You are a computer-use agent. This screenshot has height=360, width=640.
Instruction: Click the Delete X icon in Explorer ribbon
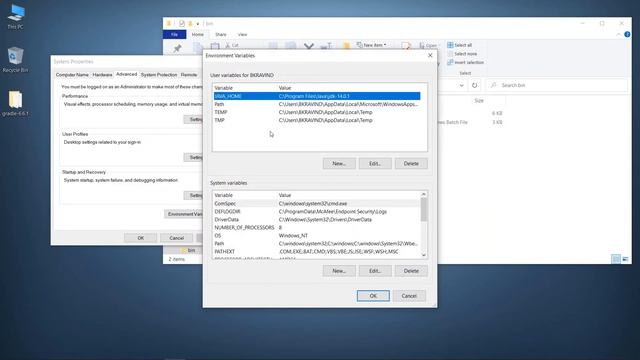point(309,46)
